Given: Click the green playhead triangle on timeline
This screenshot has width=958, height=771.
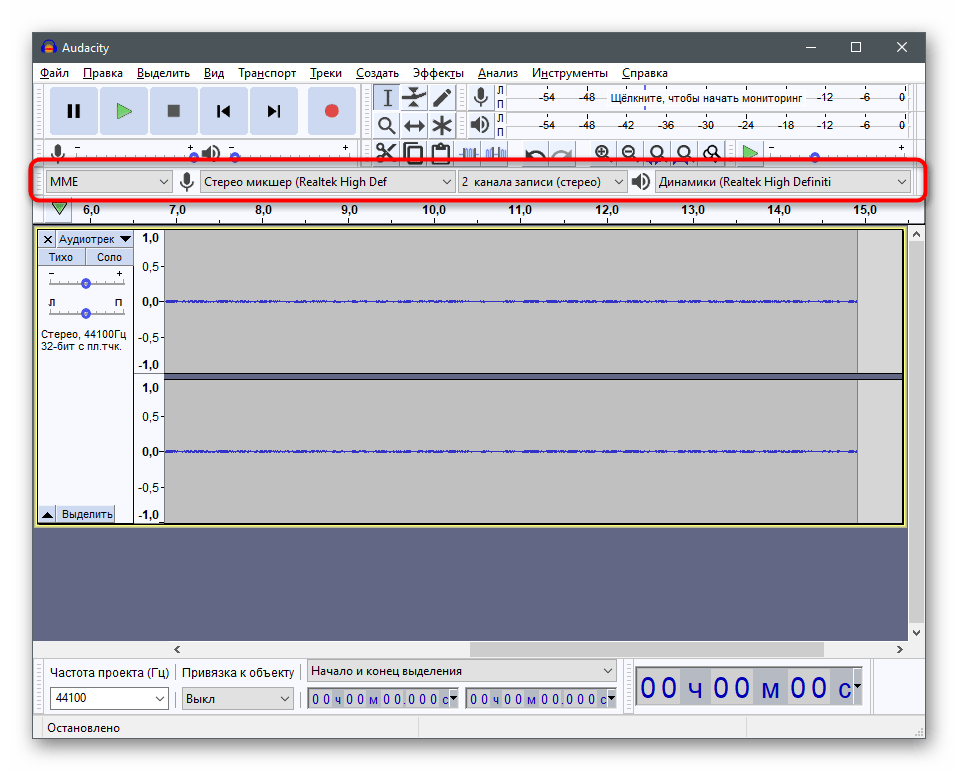Looking at the screenshot, I should coord(59,208).
